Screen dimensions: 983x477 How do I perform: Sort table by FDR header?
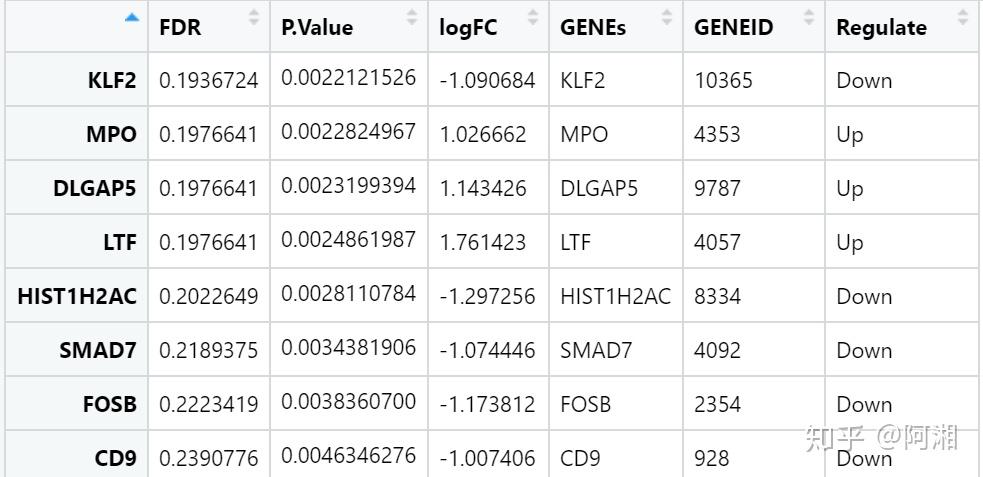181,27
